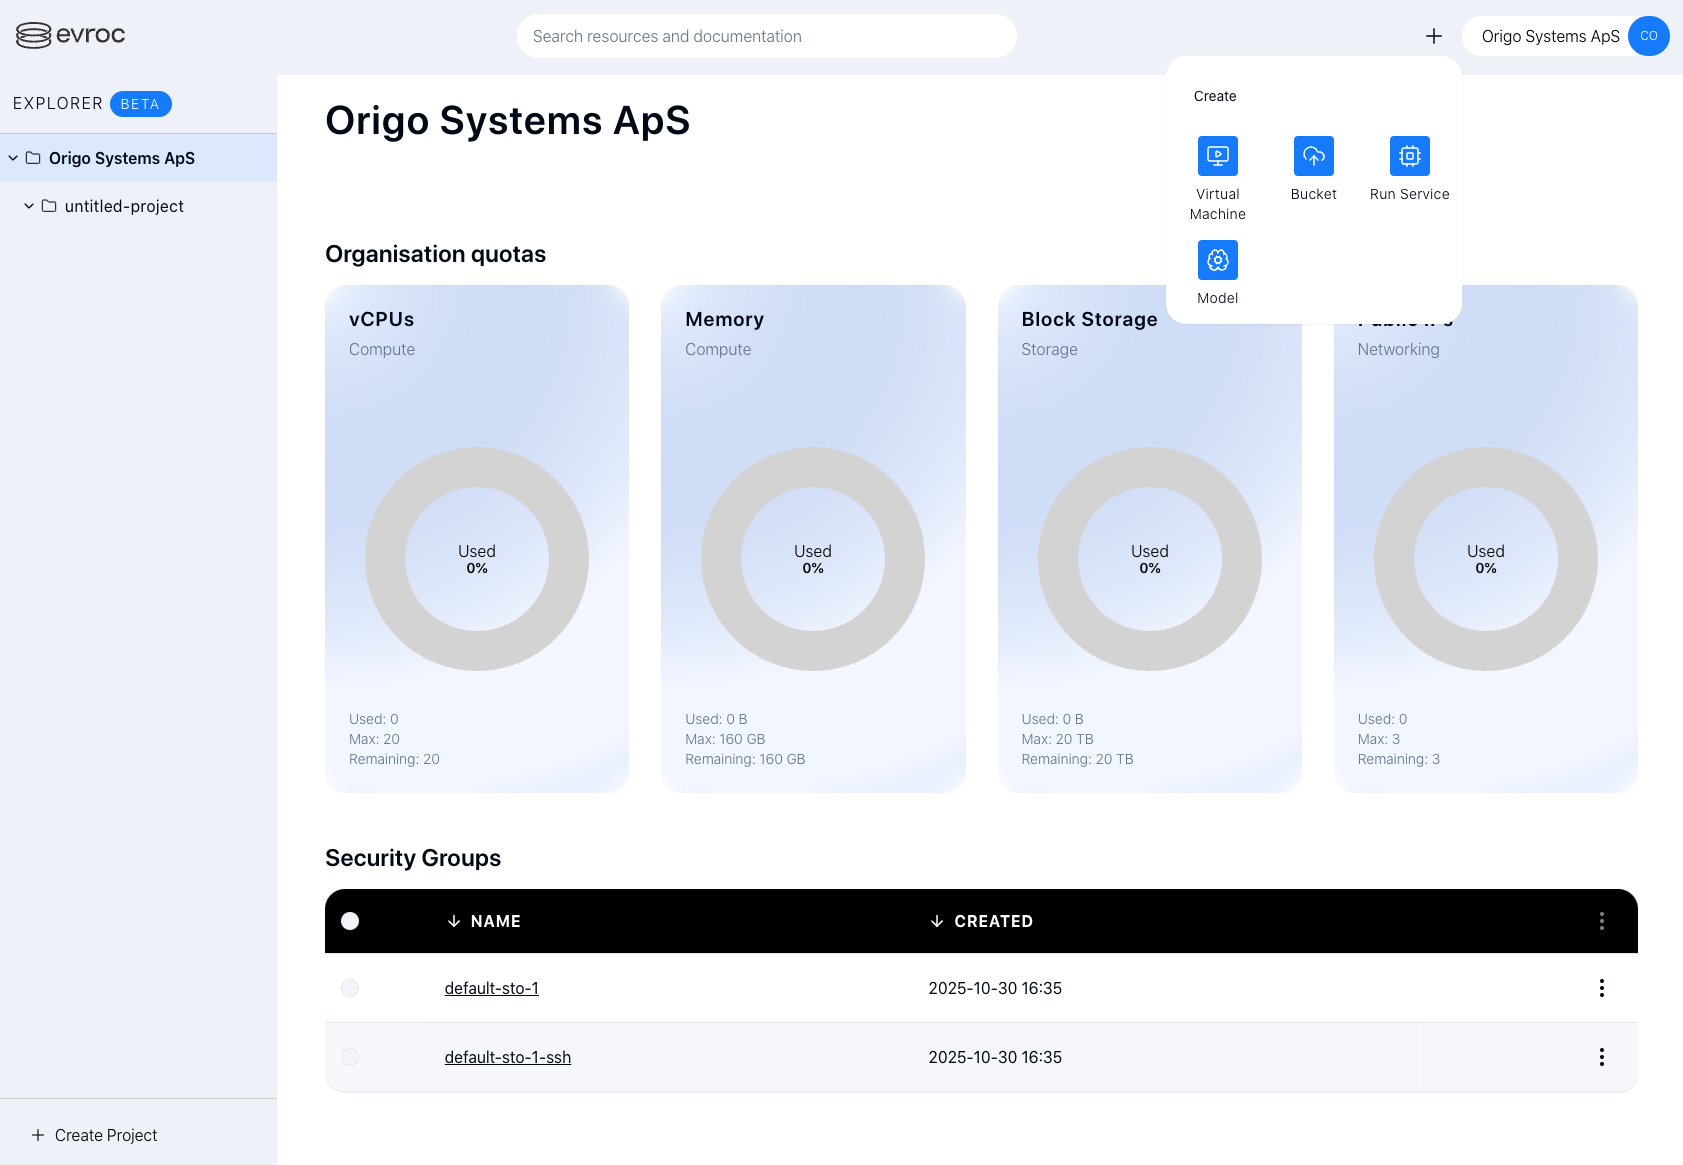The image size is (1683, 1165).
Task: Click the evroc logo
Action: click(x=71, y=35)
